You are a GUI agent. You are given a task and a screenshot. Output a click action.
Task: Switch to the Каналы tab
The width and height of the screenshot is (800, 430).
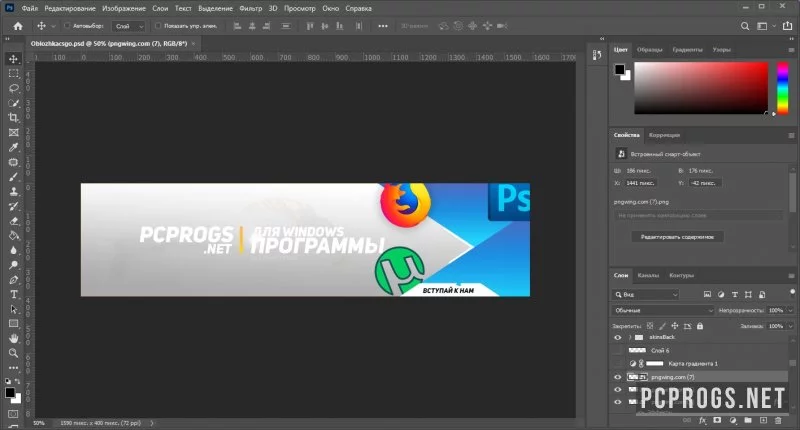pos(648,275)
